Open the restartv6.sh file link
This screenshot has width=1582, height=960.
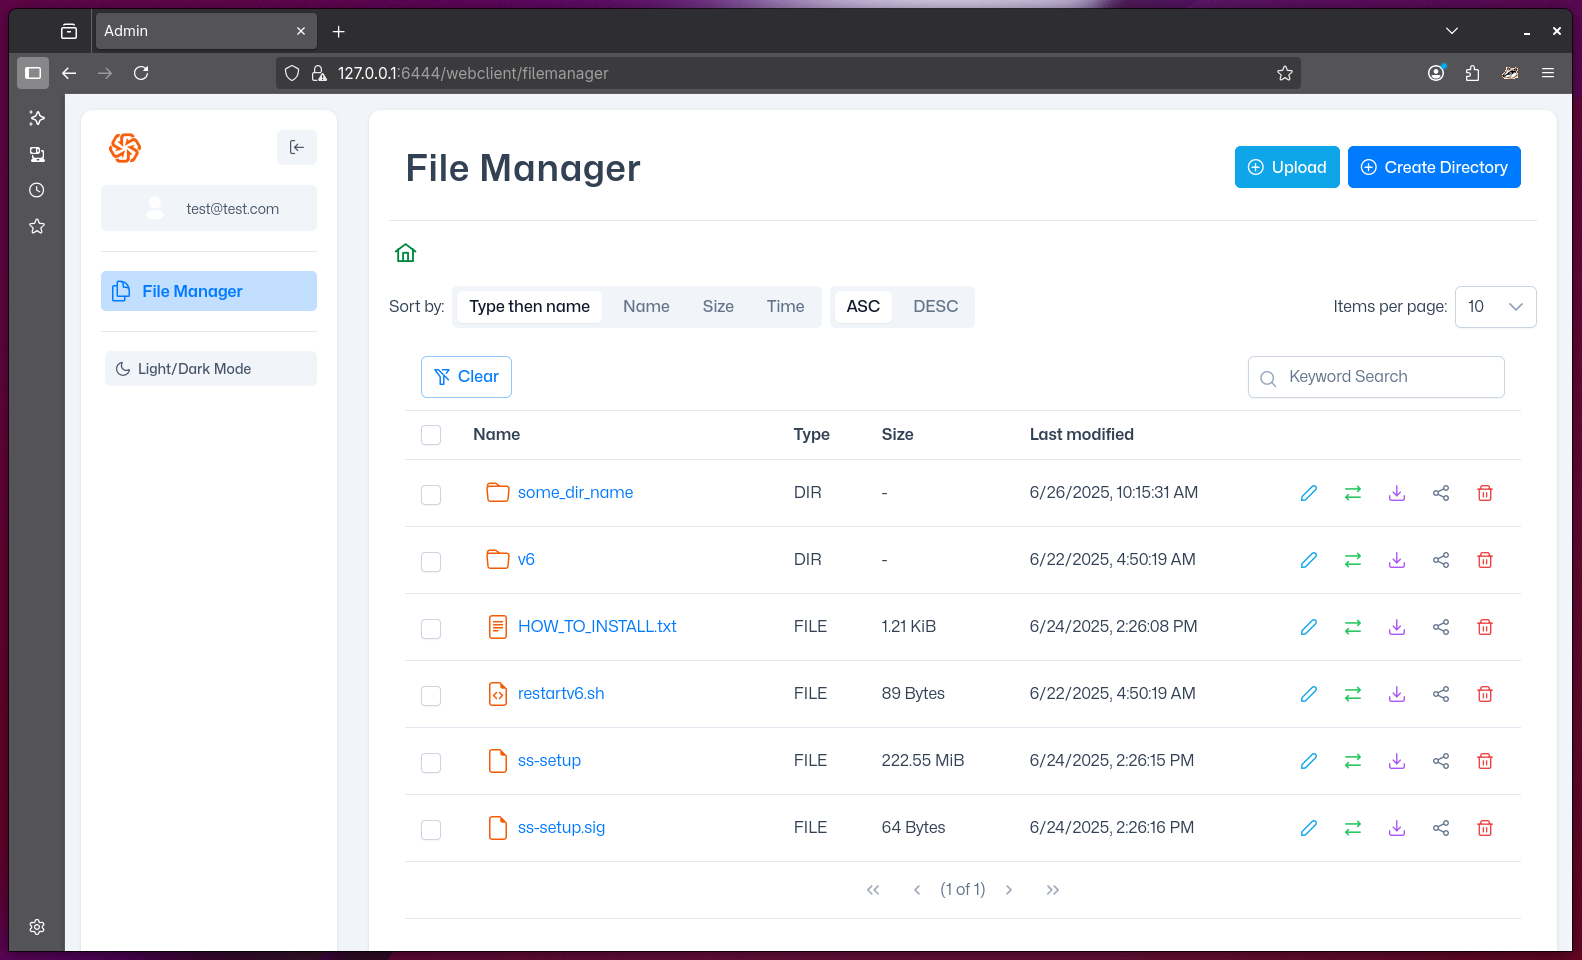coord(561,693)
